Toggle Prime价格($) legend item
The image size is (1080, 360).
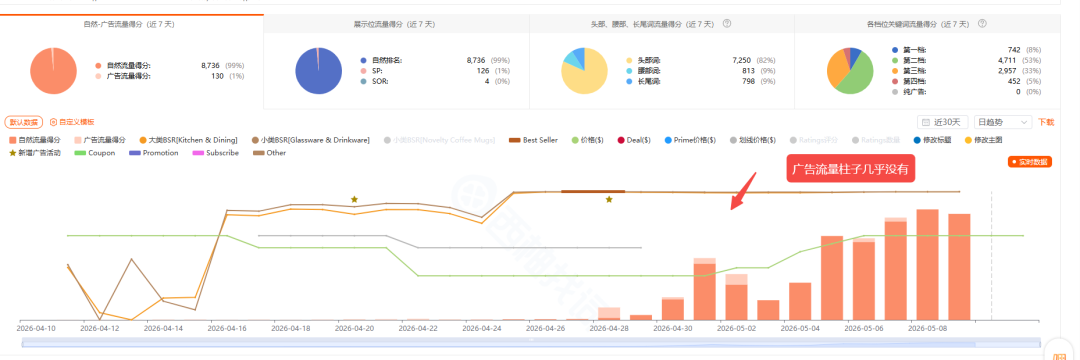pos(690,140)
